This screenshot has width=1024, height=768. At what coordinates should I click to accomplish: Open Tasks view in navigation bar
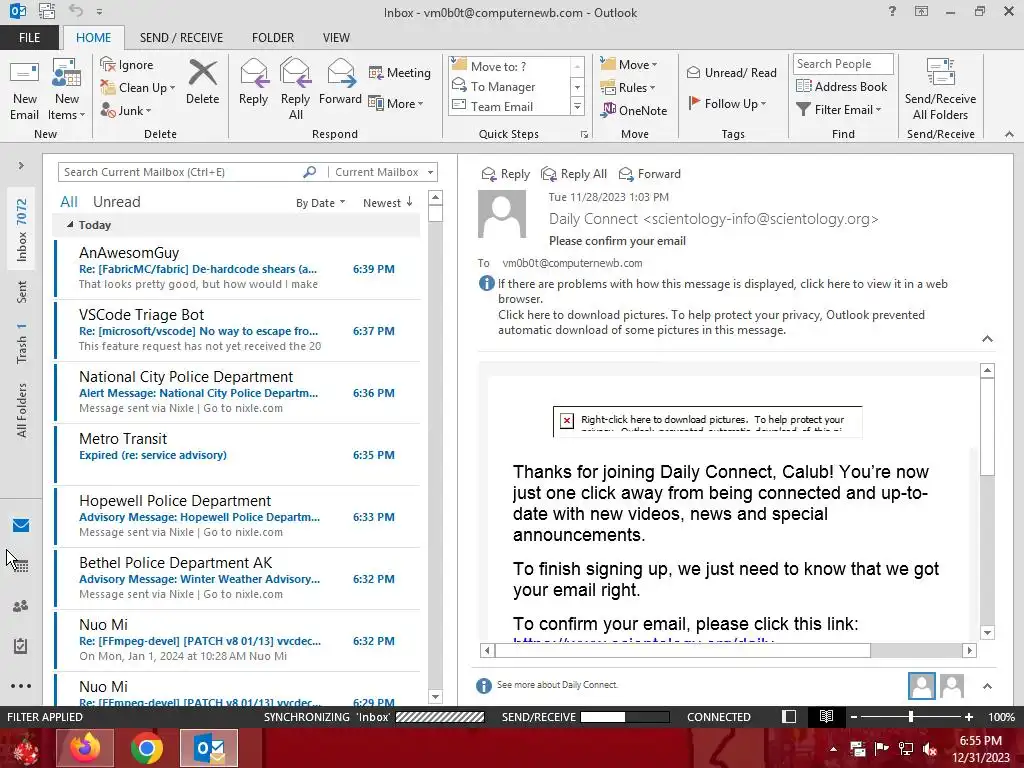pyautogui.click(x=21, y=646)
